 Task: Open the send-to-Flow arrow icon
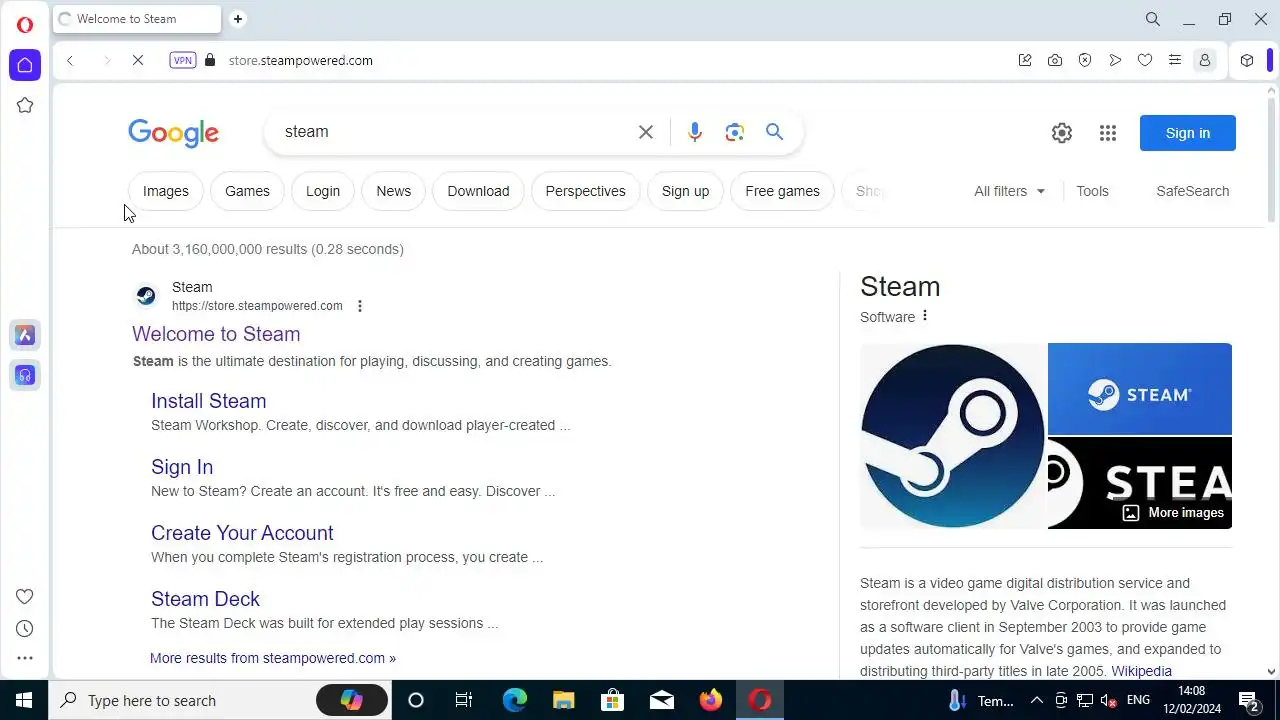1115,60
